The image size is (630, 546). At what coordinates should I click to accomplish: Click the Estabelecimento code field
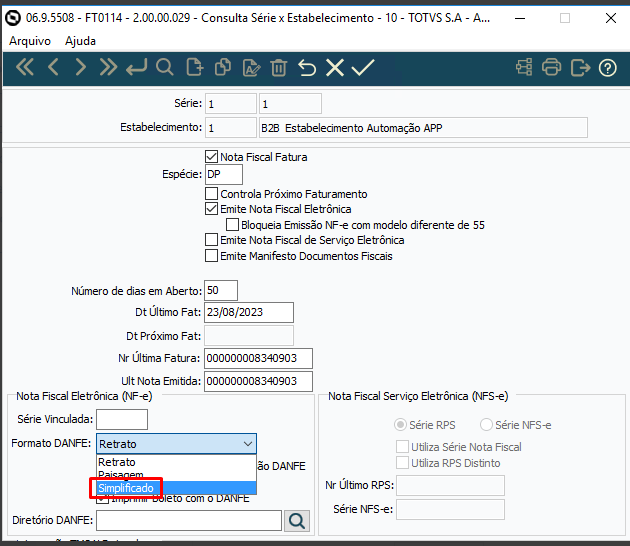point(231,128)
